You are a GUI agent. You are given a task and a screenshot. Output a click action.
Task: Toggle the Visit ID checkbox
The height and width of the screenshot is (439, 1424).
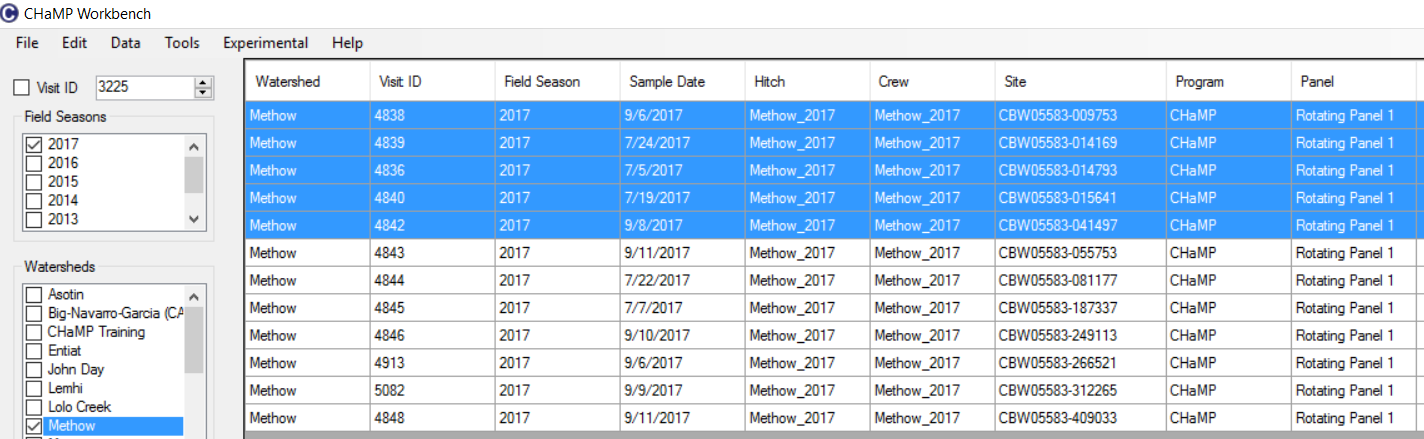coord(20,88)
